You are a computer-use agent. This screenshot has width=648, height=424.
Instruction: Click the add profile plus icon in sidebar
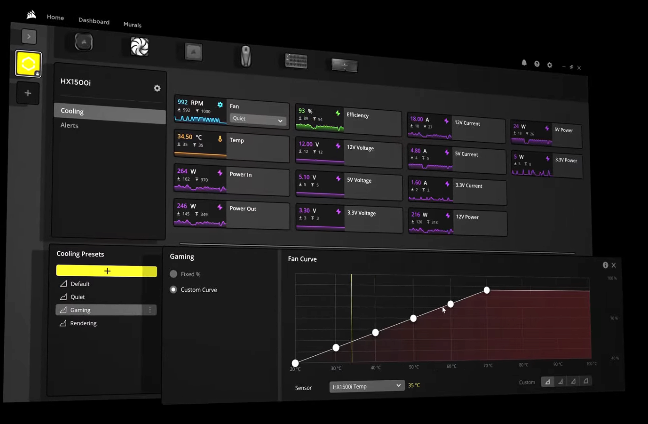28,93
